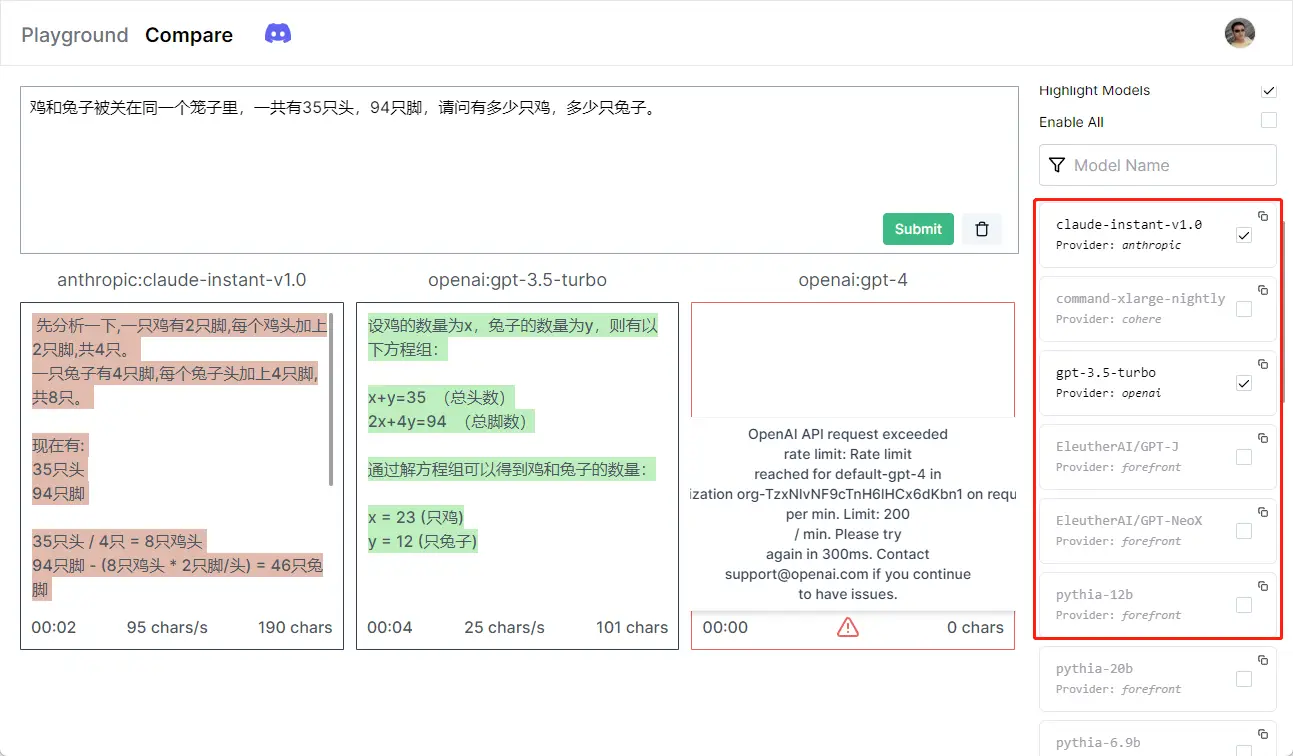Copy the command-xlarge-nightly model name
This screenshot has height=756, width=1293.
1263,290
